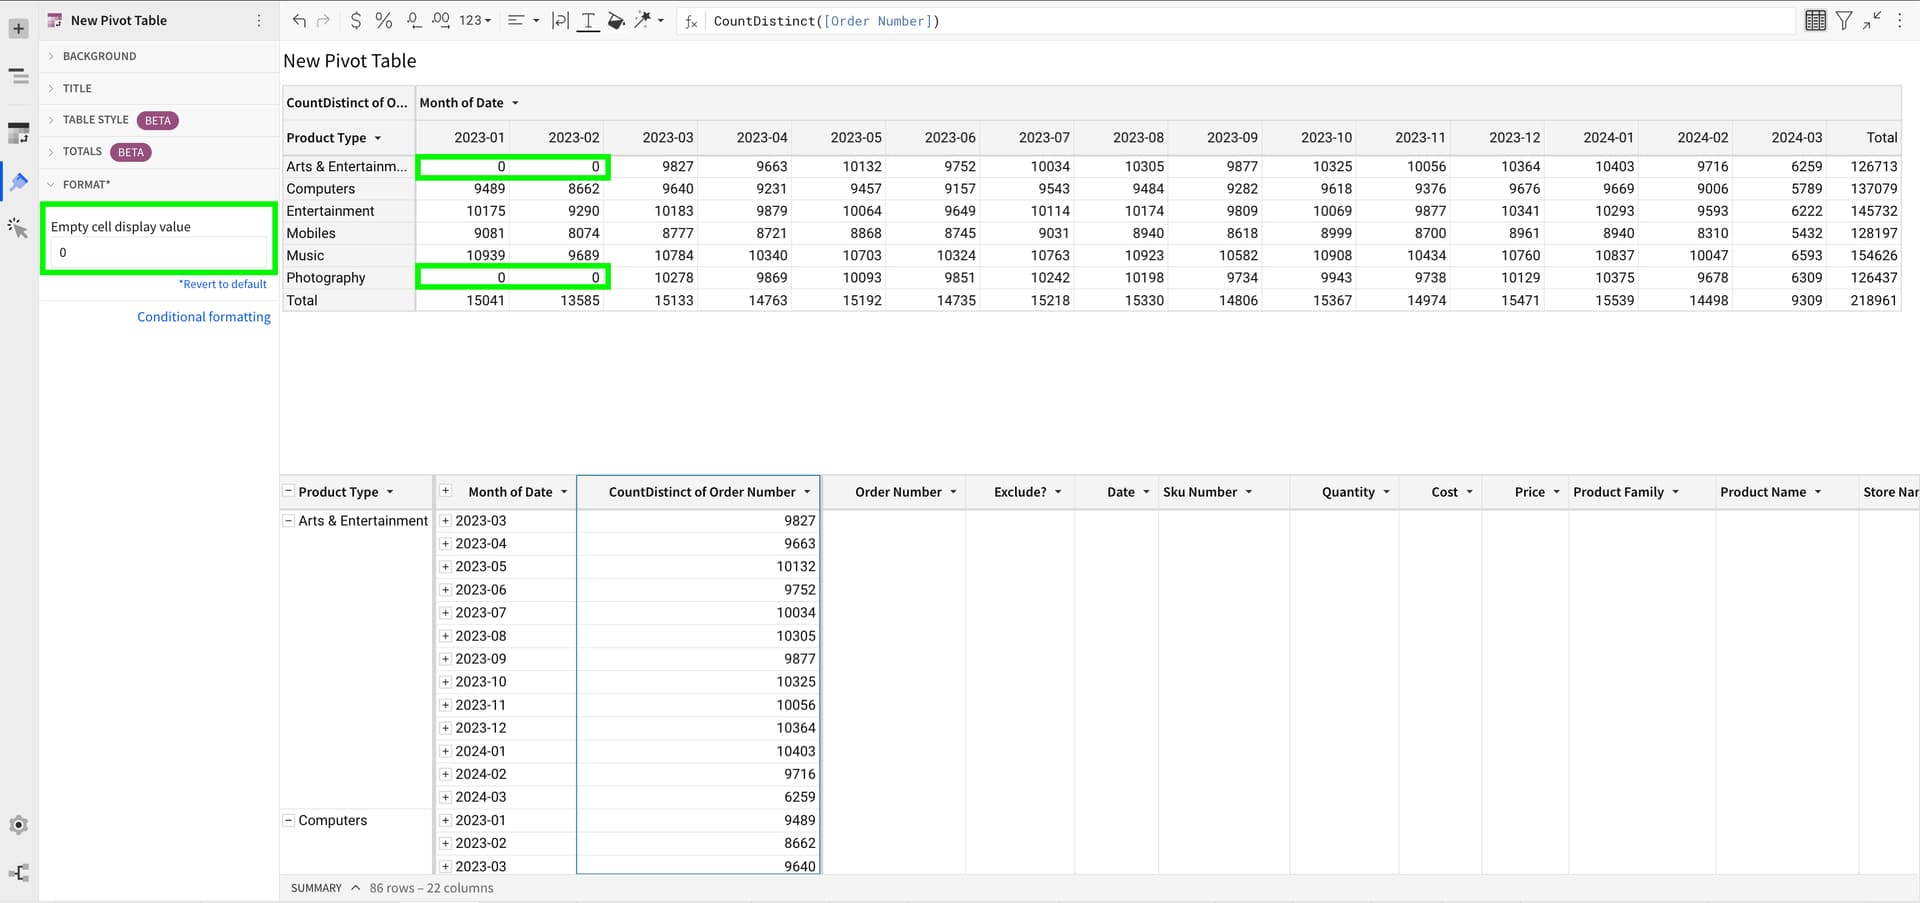Click the add element plus icon

18,27
